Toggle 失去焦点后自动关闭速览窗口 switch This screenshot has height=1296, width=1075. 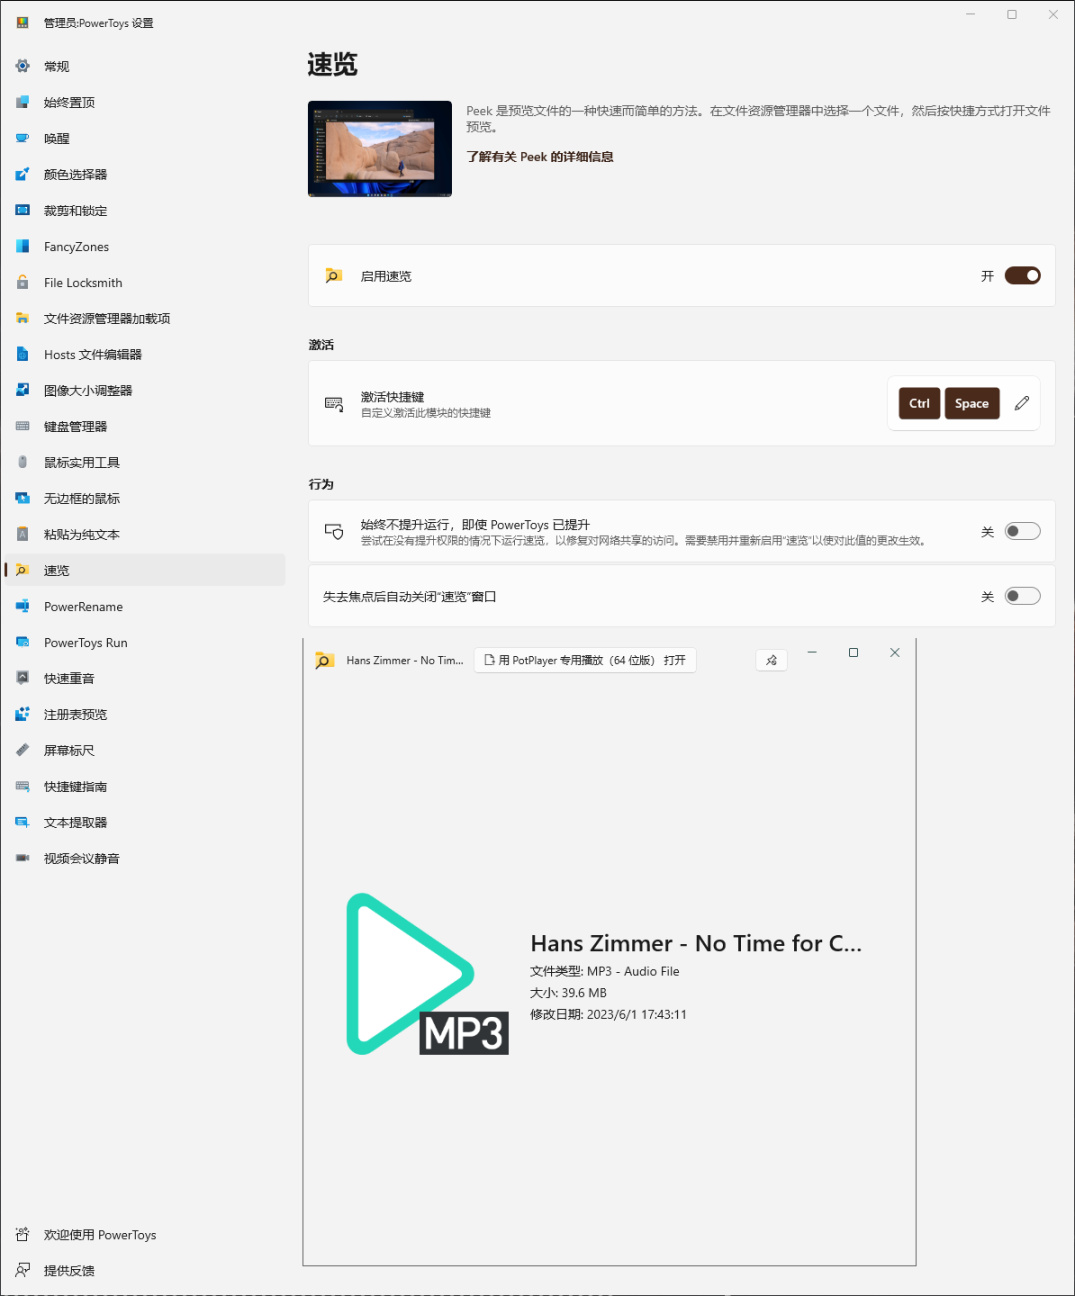[x=1022, y=596]
